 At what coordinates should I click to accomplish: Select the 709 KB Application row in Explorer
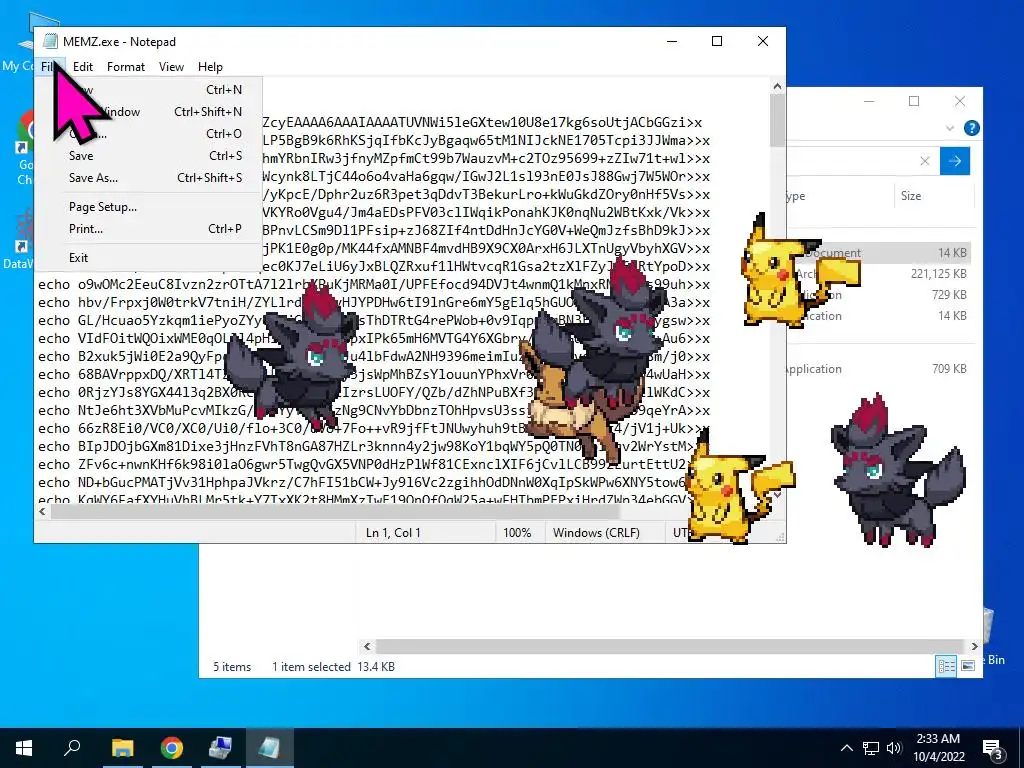(x=880, y=368)
